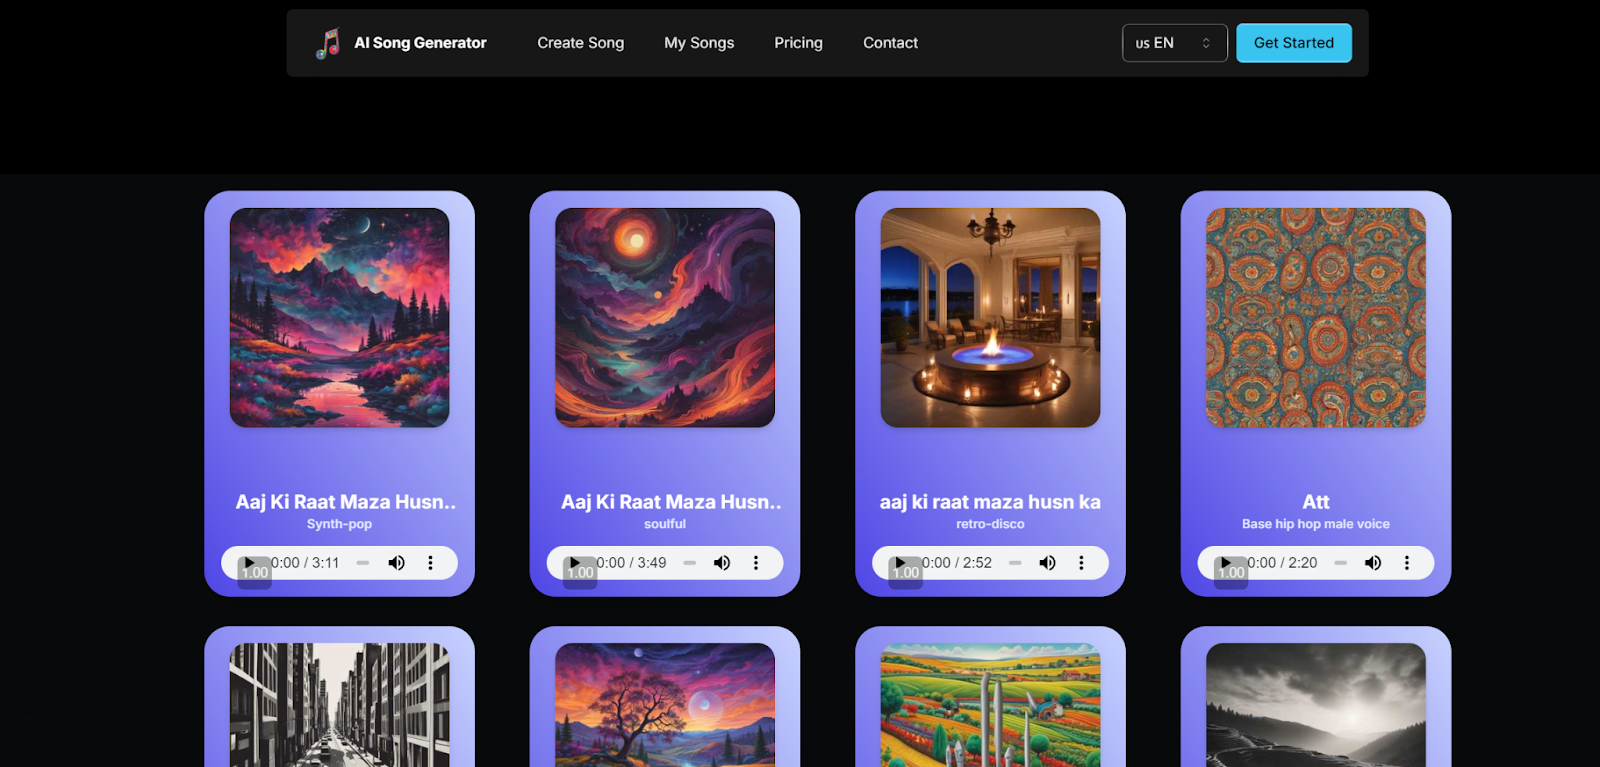Viewport: 1600px width, 767px height.
Task: Click the Get Started button
Action: [1294, 43]
